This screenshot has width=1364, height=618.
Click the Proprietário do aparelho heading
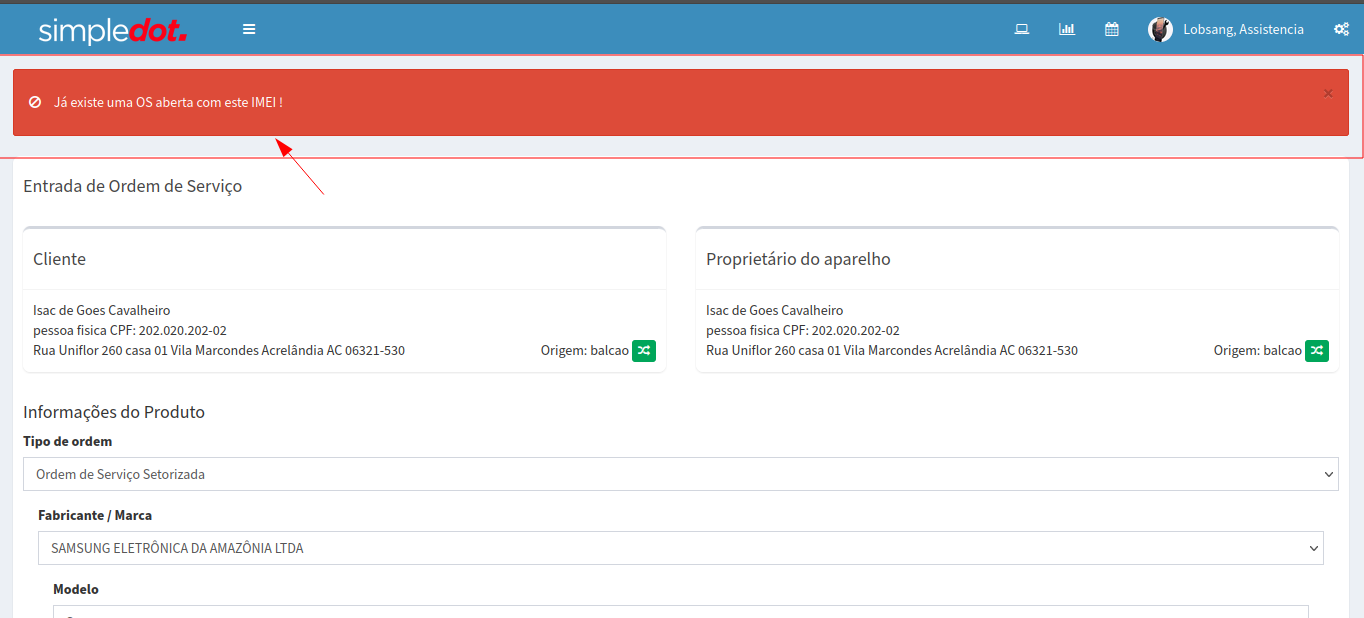tap(798, 259)
